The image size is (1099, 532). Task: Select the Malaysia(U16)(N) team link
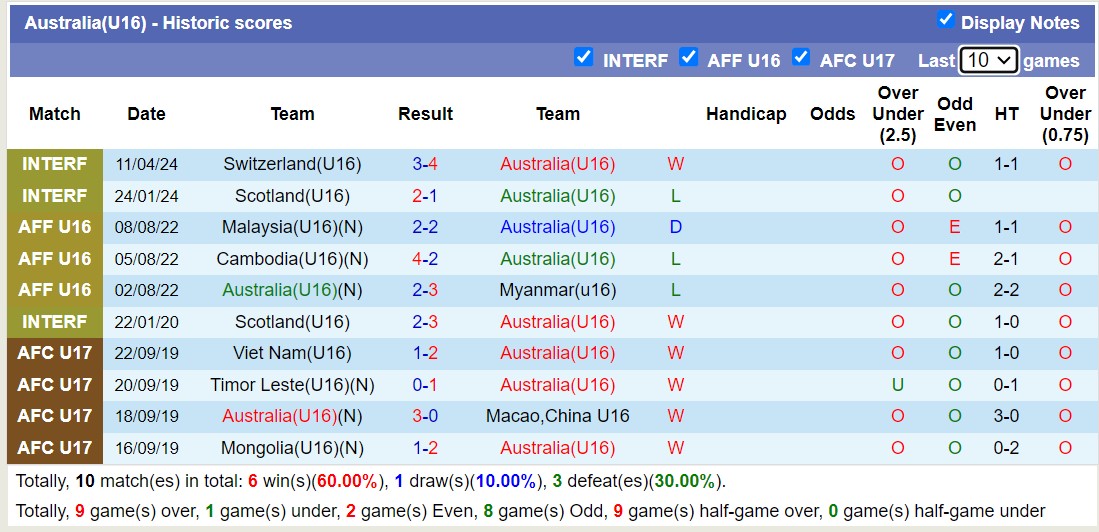[292, 227]
